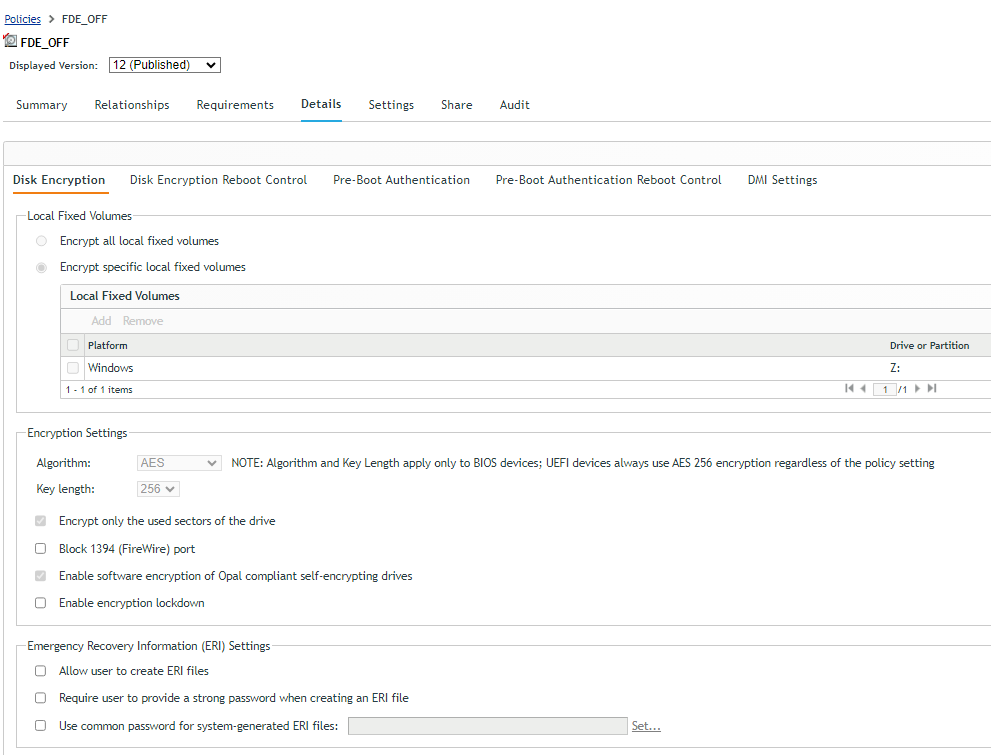991x755 pixels.
Task: Click Remove in Local Fixed Volumes
Action: 143,321
